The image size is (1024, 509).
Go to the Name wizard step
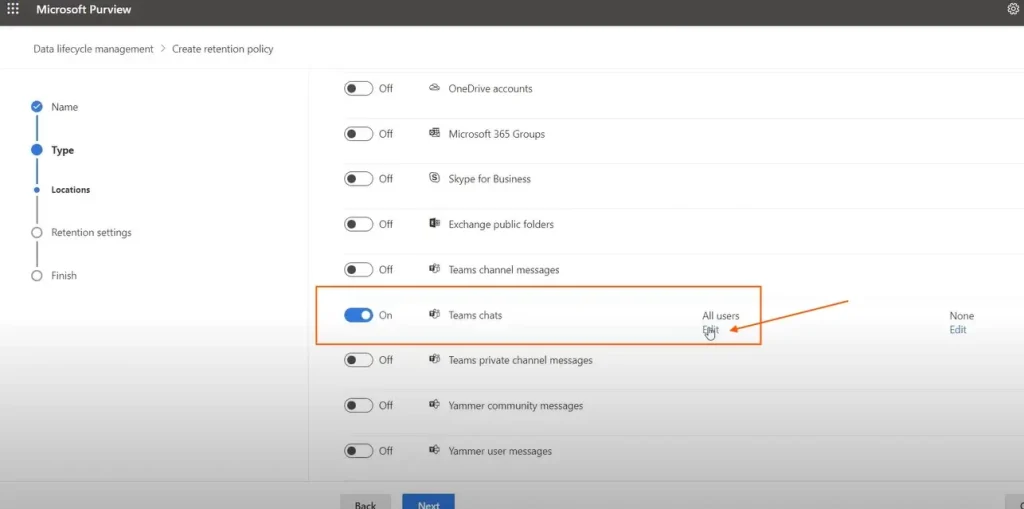pos(64,107)
